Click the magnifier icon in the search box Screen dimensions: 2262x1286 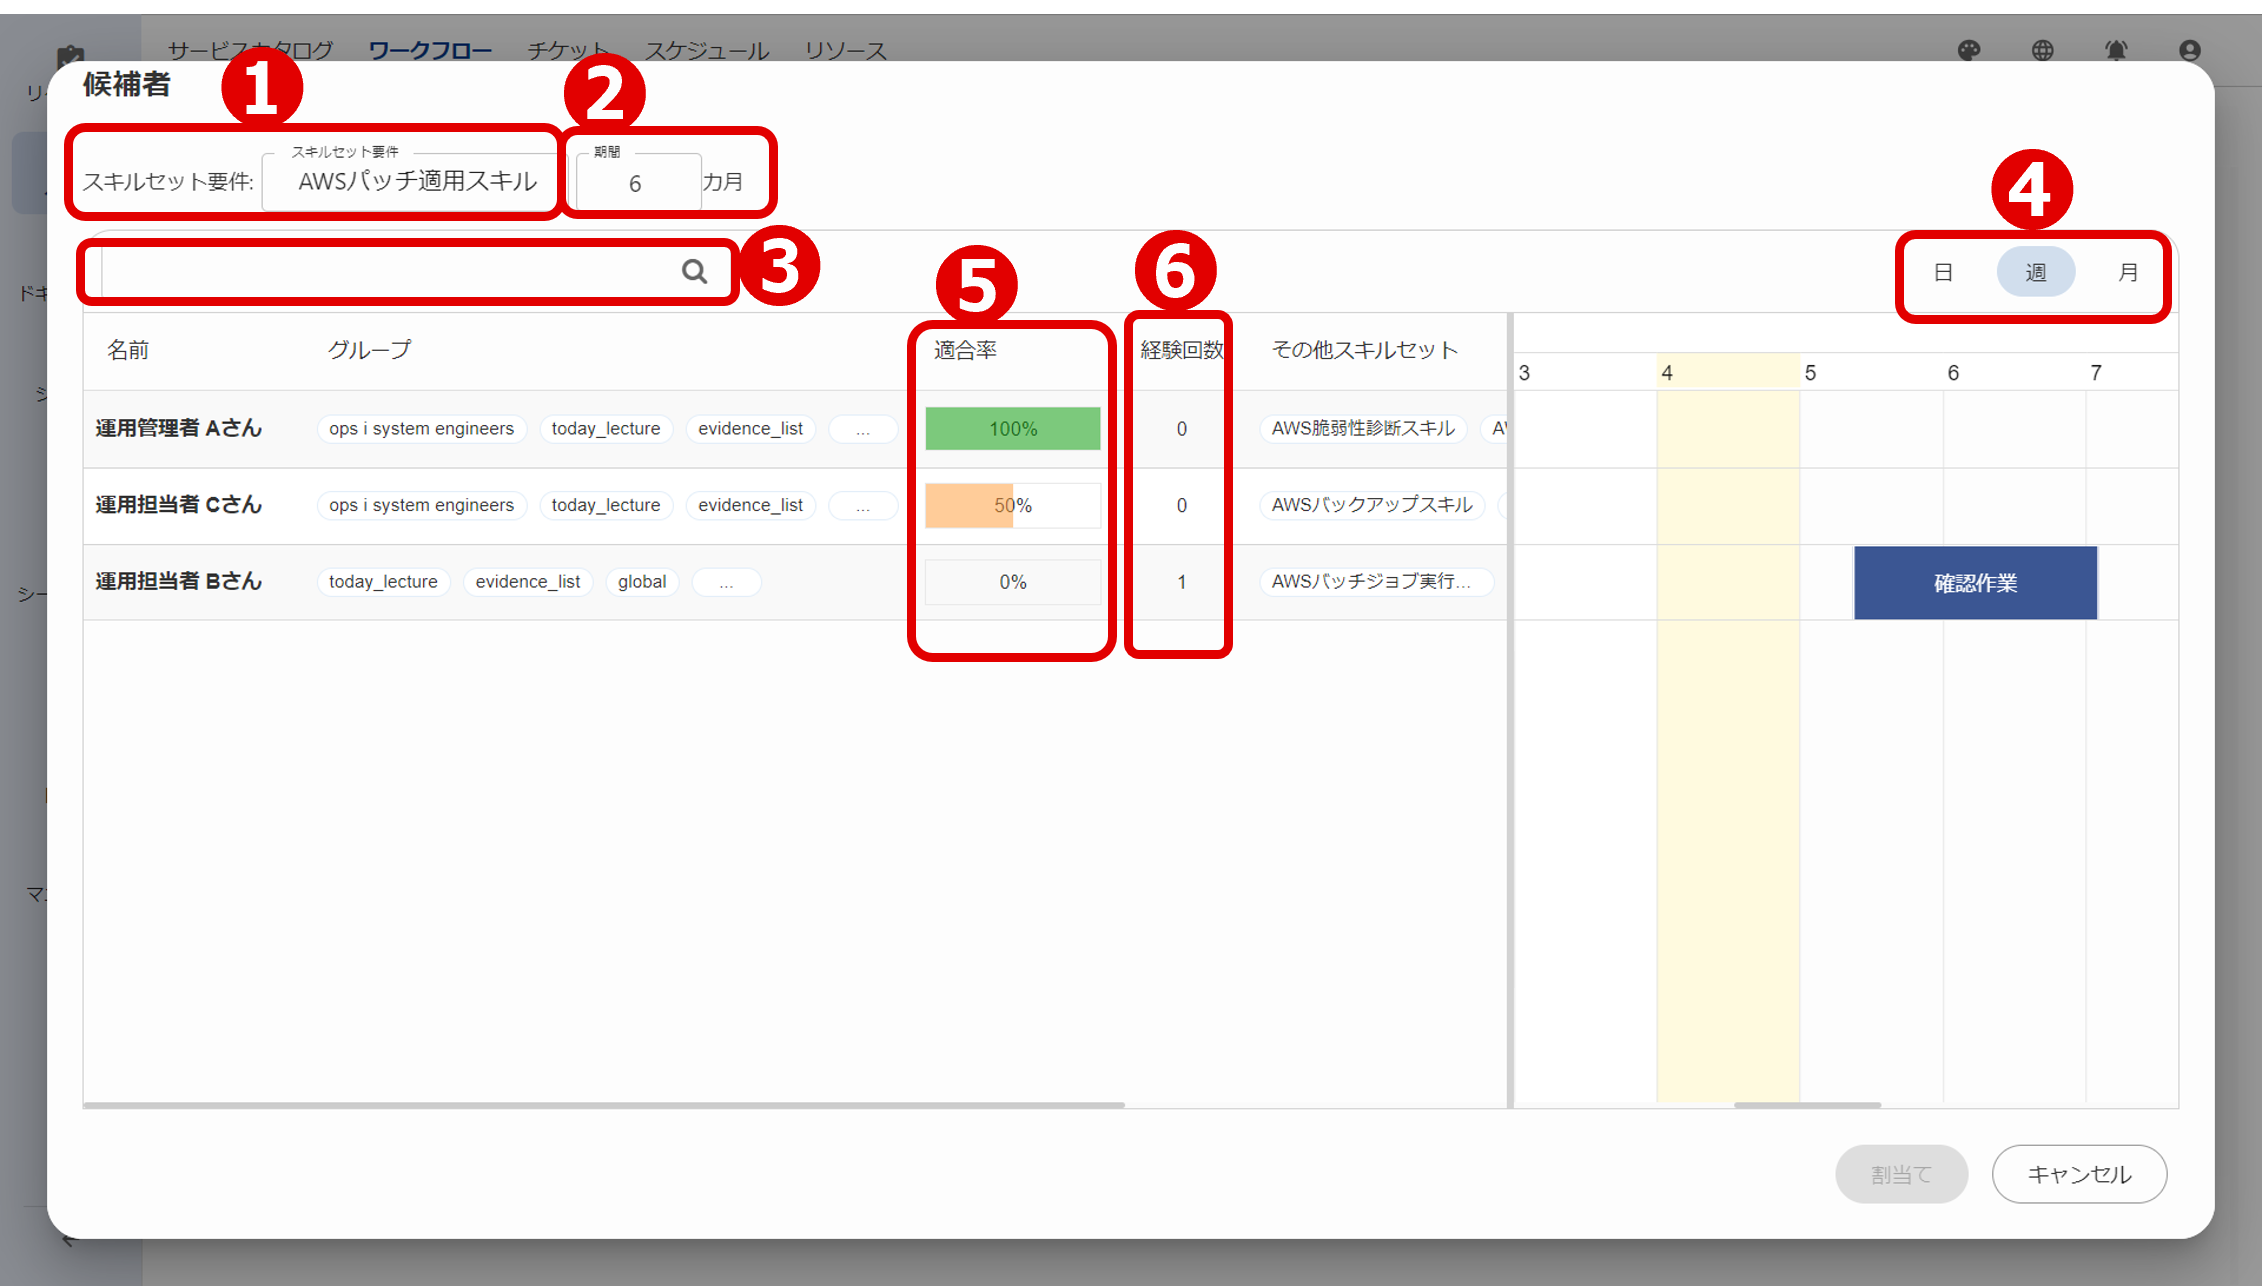pyautogui.click(x=694, y=271)
